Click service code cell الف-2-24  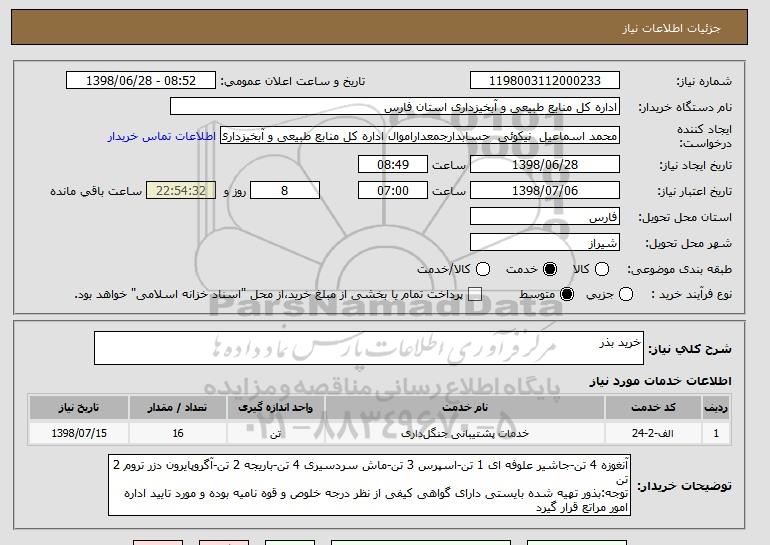[653, 433]
